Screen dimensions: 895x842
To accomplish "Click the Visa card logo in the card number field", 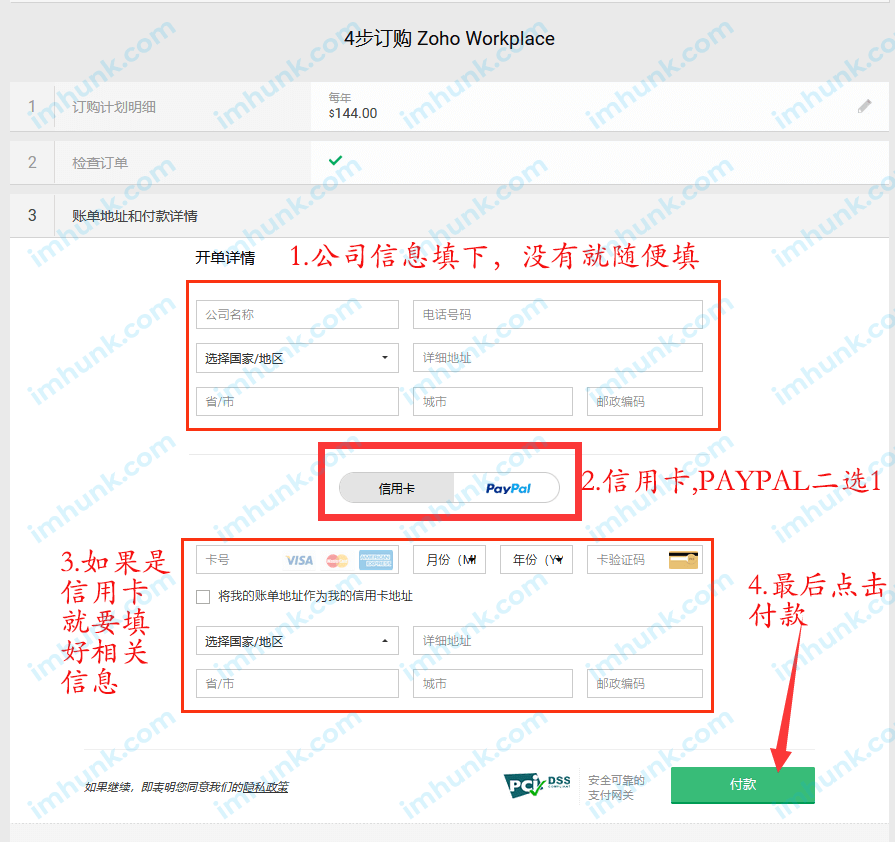I will tap(300, 561).
